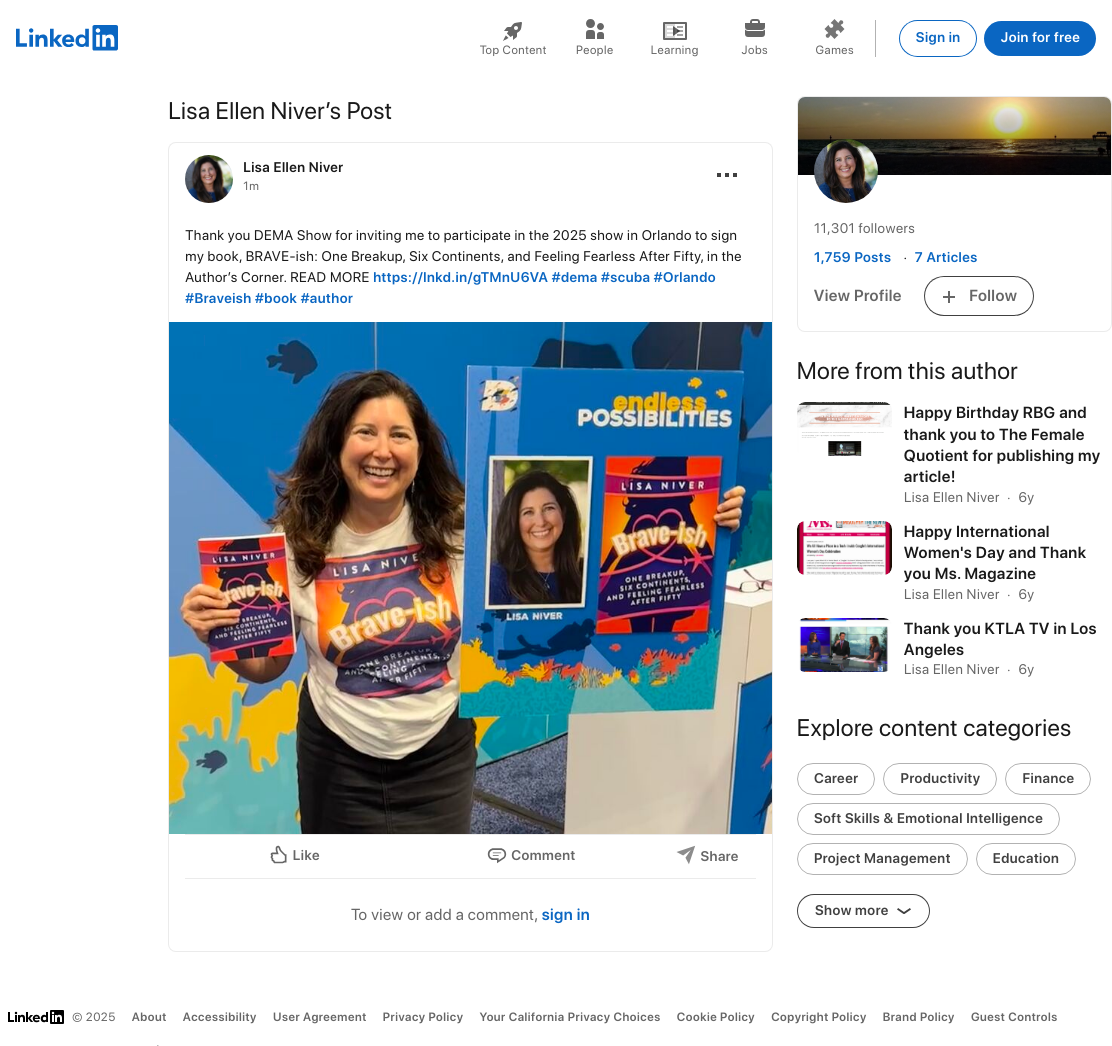Click the Sign in button
1112x1046 pixels.
pos(938,38)
